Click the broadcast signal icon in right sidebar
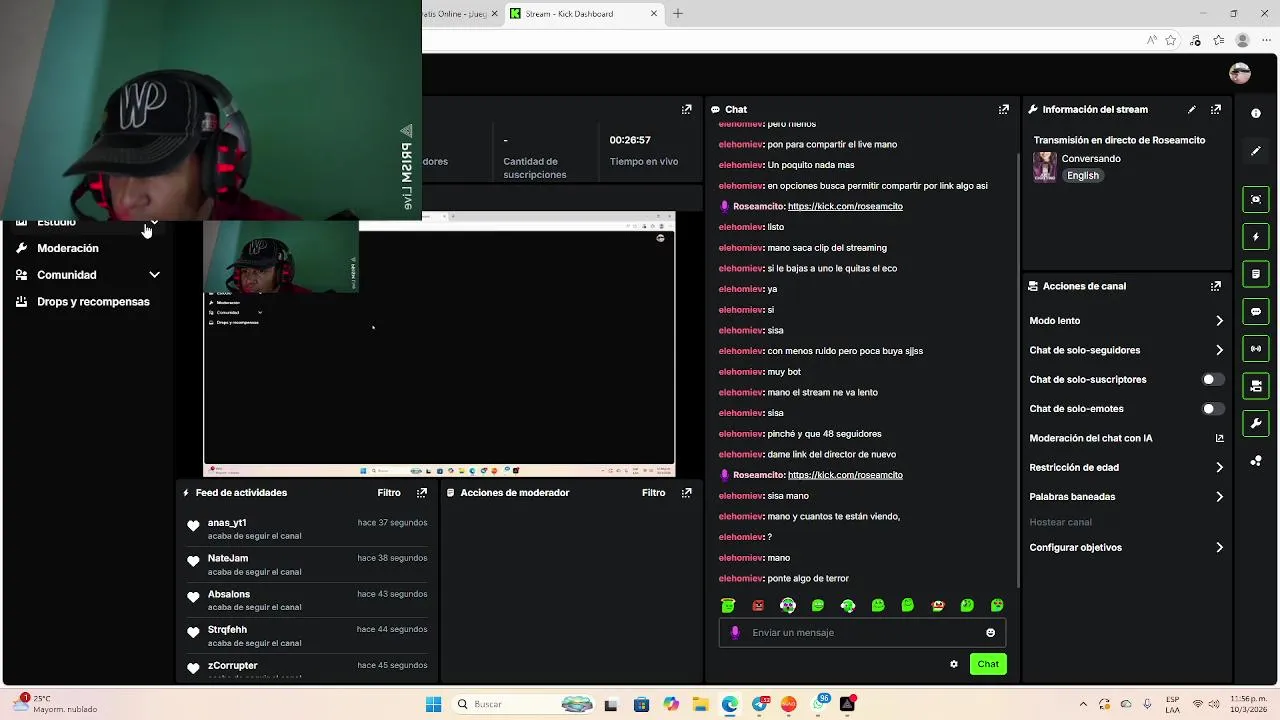The image size is (1280, 720). click(x=1256, y=348)
